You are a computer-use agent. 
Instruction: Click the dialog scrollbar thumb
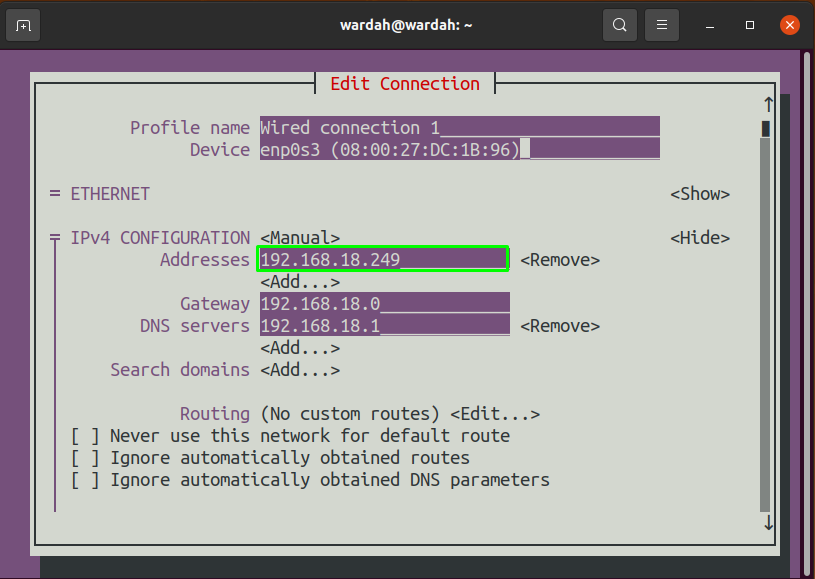[x=766, y=128]
